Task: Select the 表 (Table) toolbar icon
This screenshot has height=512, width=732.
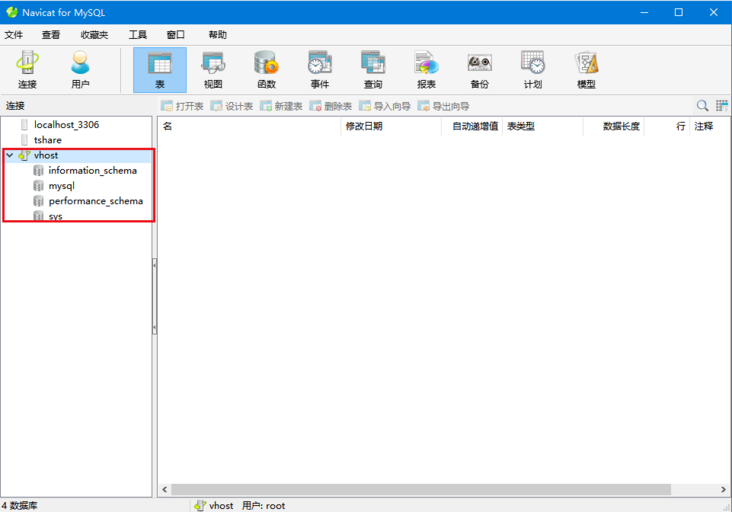Action: point(160,70)
